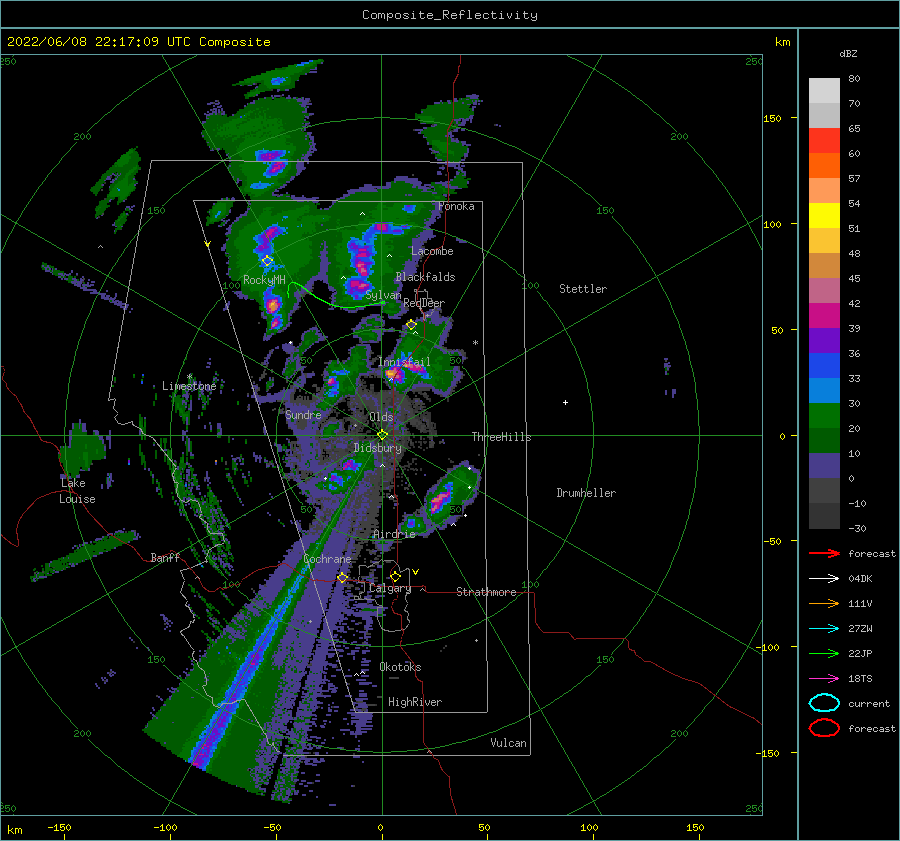
Task: Click the white 04DK arrow icon
Action: pos(824,578)
